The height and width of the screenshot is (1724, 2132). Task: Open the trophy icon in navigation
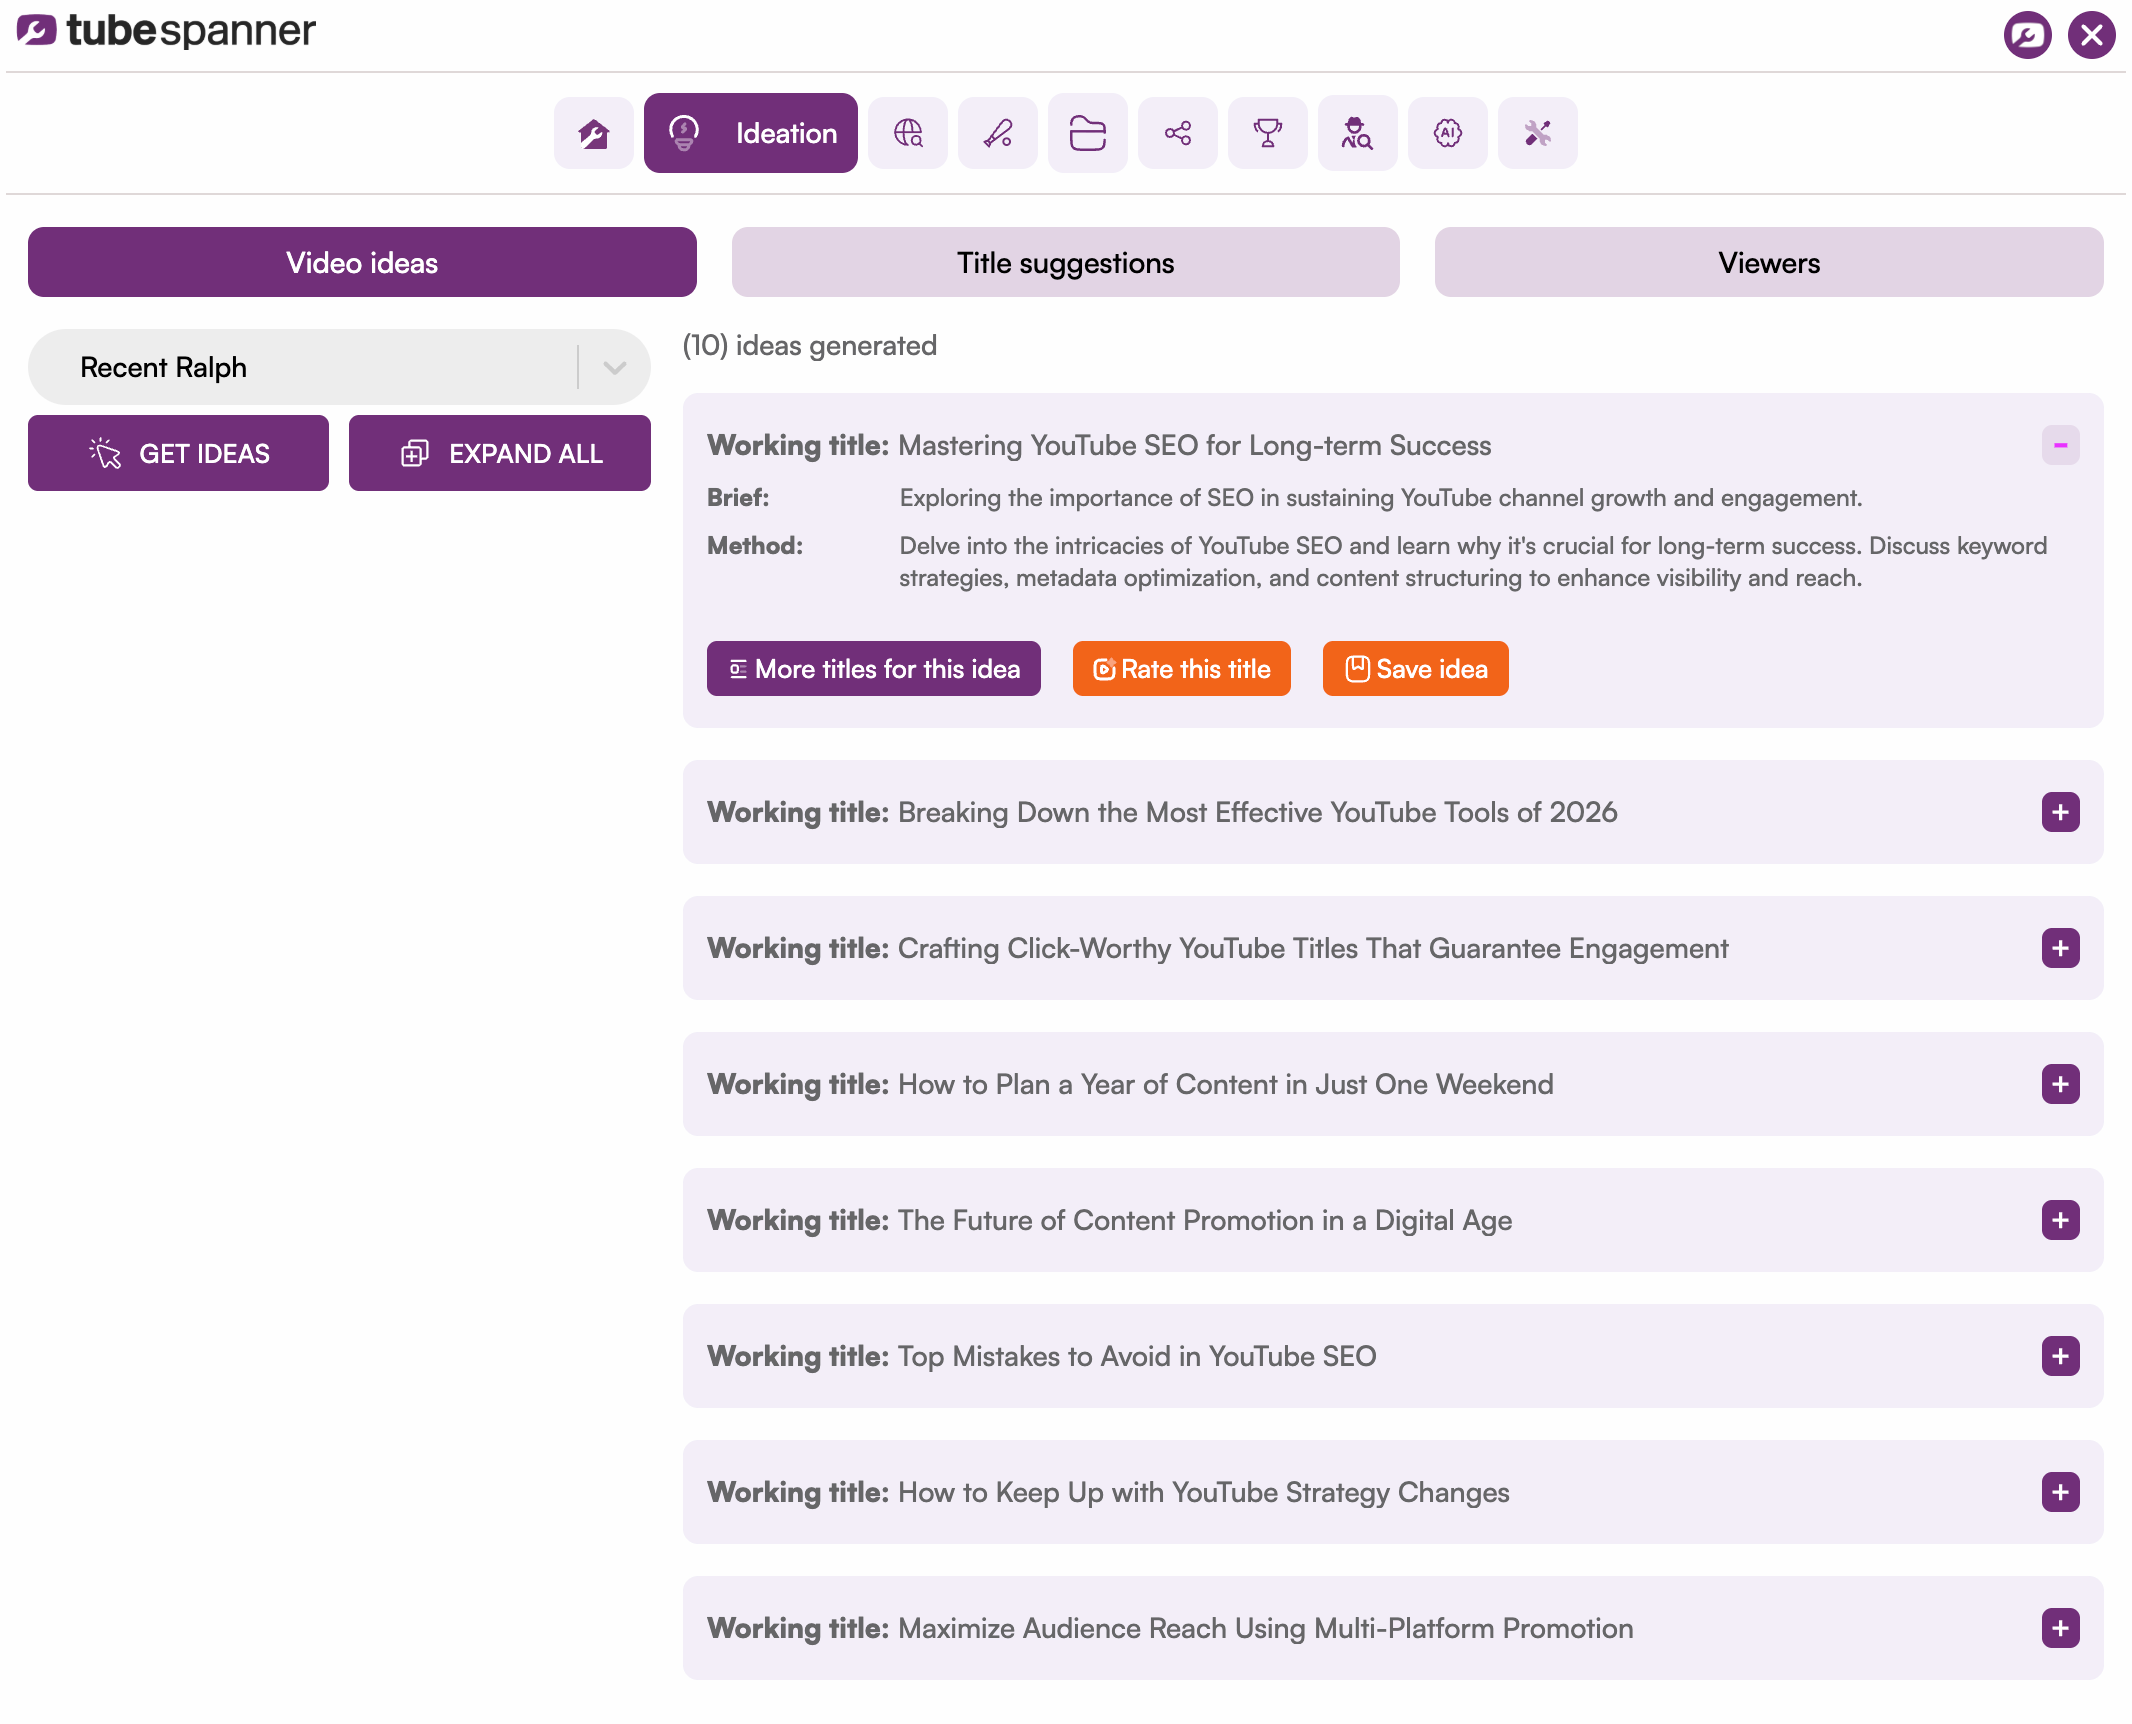[1268, 133]
